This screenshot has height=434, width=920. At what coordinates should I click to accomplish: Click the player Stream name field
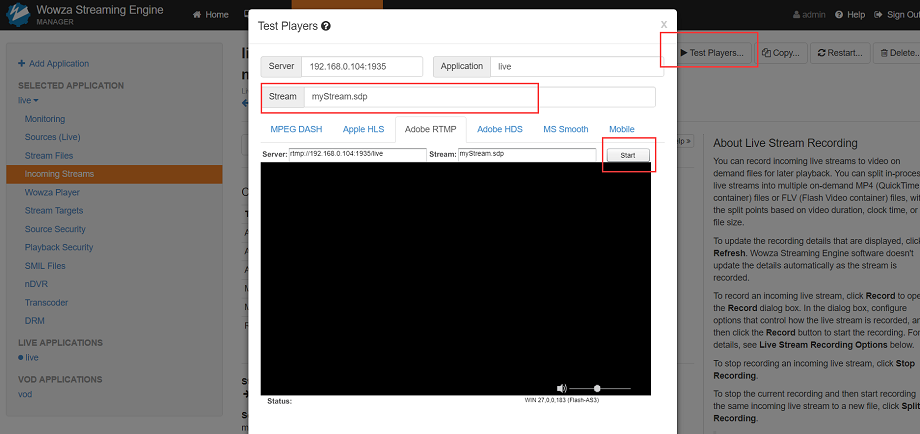pyautogui.click(x=527, y=154)
